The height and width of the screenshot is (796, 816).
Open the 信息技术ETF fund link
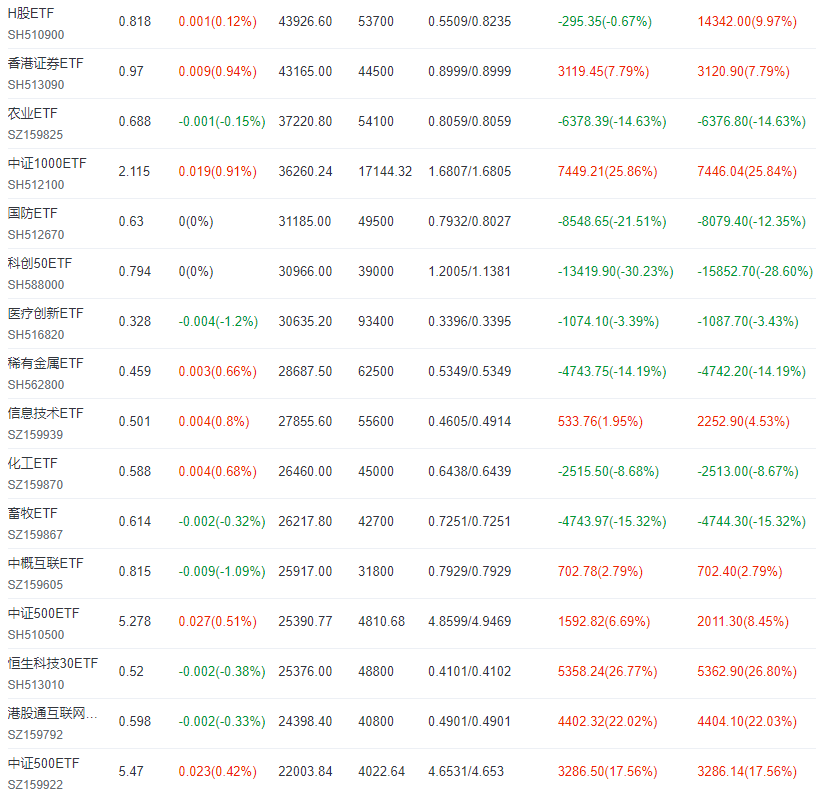pos(45,413)
